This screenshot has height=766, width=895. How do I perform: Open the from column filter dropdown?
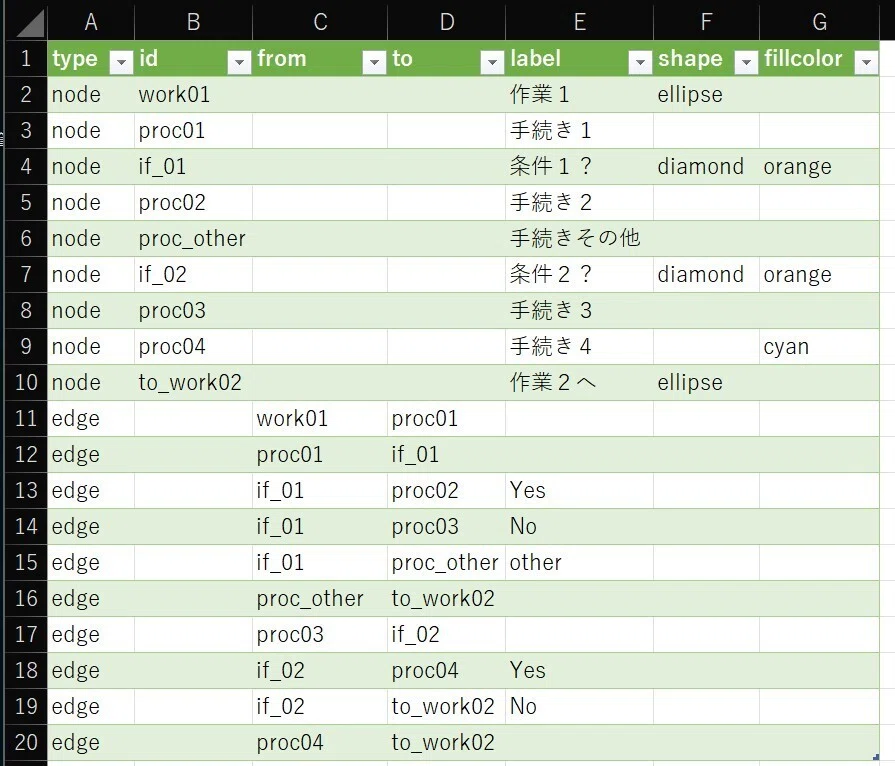click(x=374, y=62)
